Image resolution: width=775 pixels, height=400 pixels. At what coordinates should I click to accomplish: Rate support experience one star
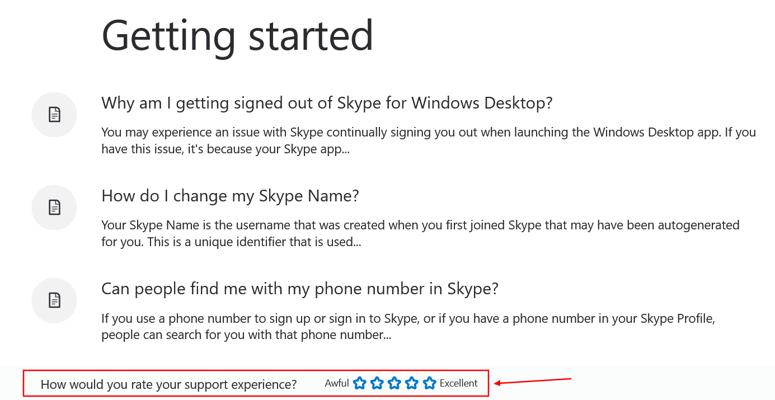coord(360,383)
